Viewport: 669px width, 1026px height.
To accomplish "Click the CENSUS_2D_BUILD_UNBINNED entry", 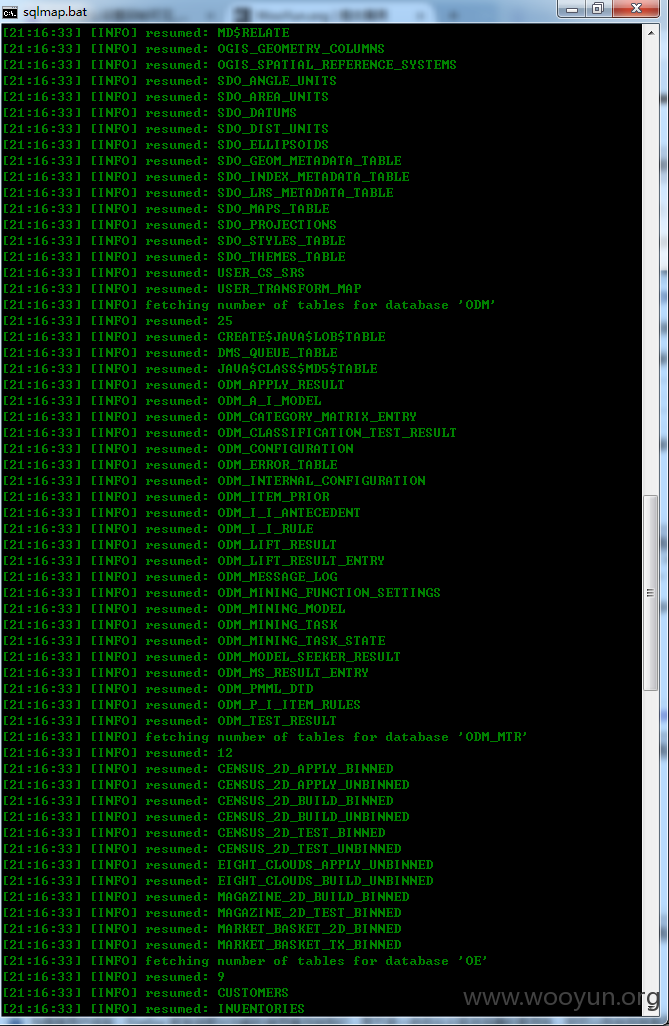I will (313, 818).
